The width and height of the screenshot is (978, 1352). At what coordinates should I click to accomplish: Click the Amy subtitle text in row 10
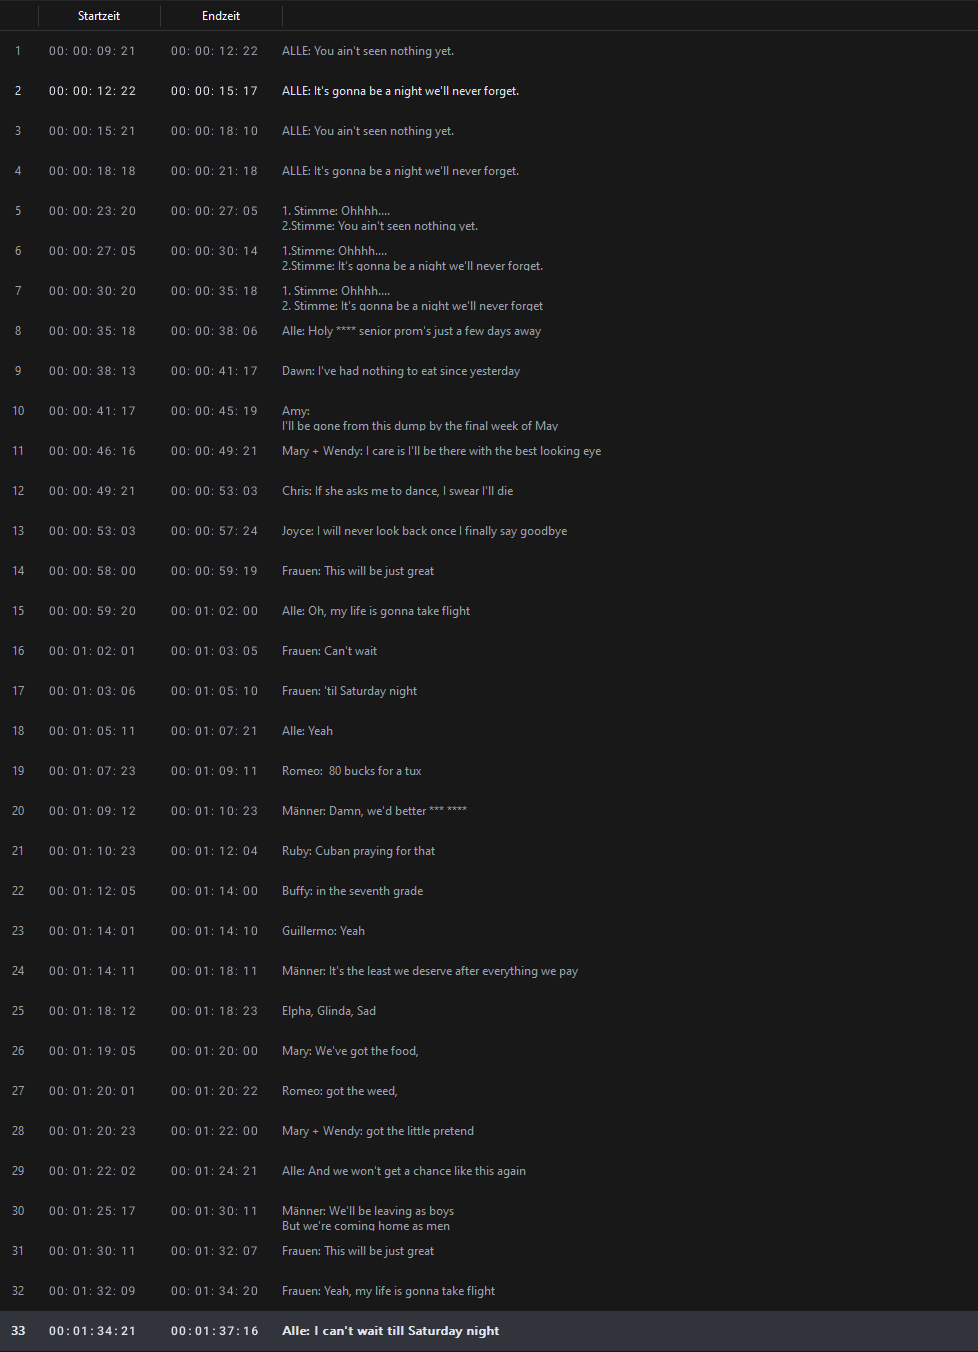click(x=420, y=418)
